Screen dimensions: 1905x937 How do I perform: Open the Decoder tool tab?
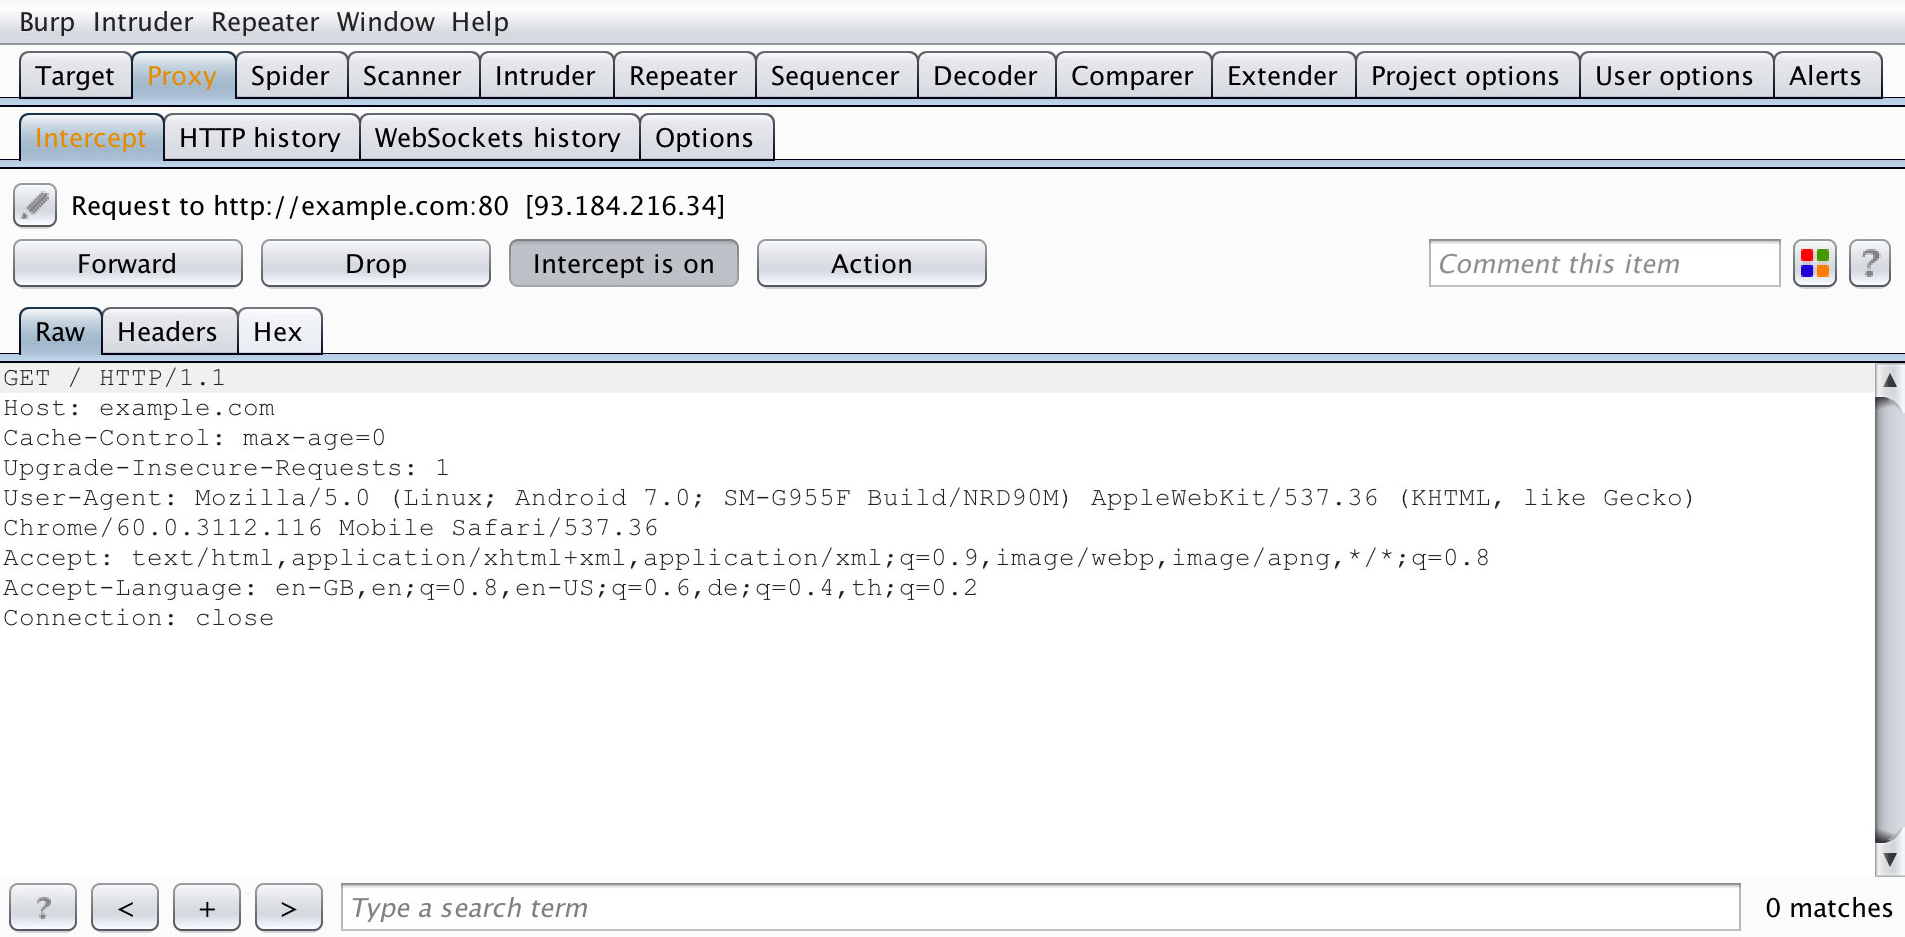[985, 76]
